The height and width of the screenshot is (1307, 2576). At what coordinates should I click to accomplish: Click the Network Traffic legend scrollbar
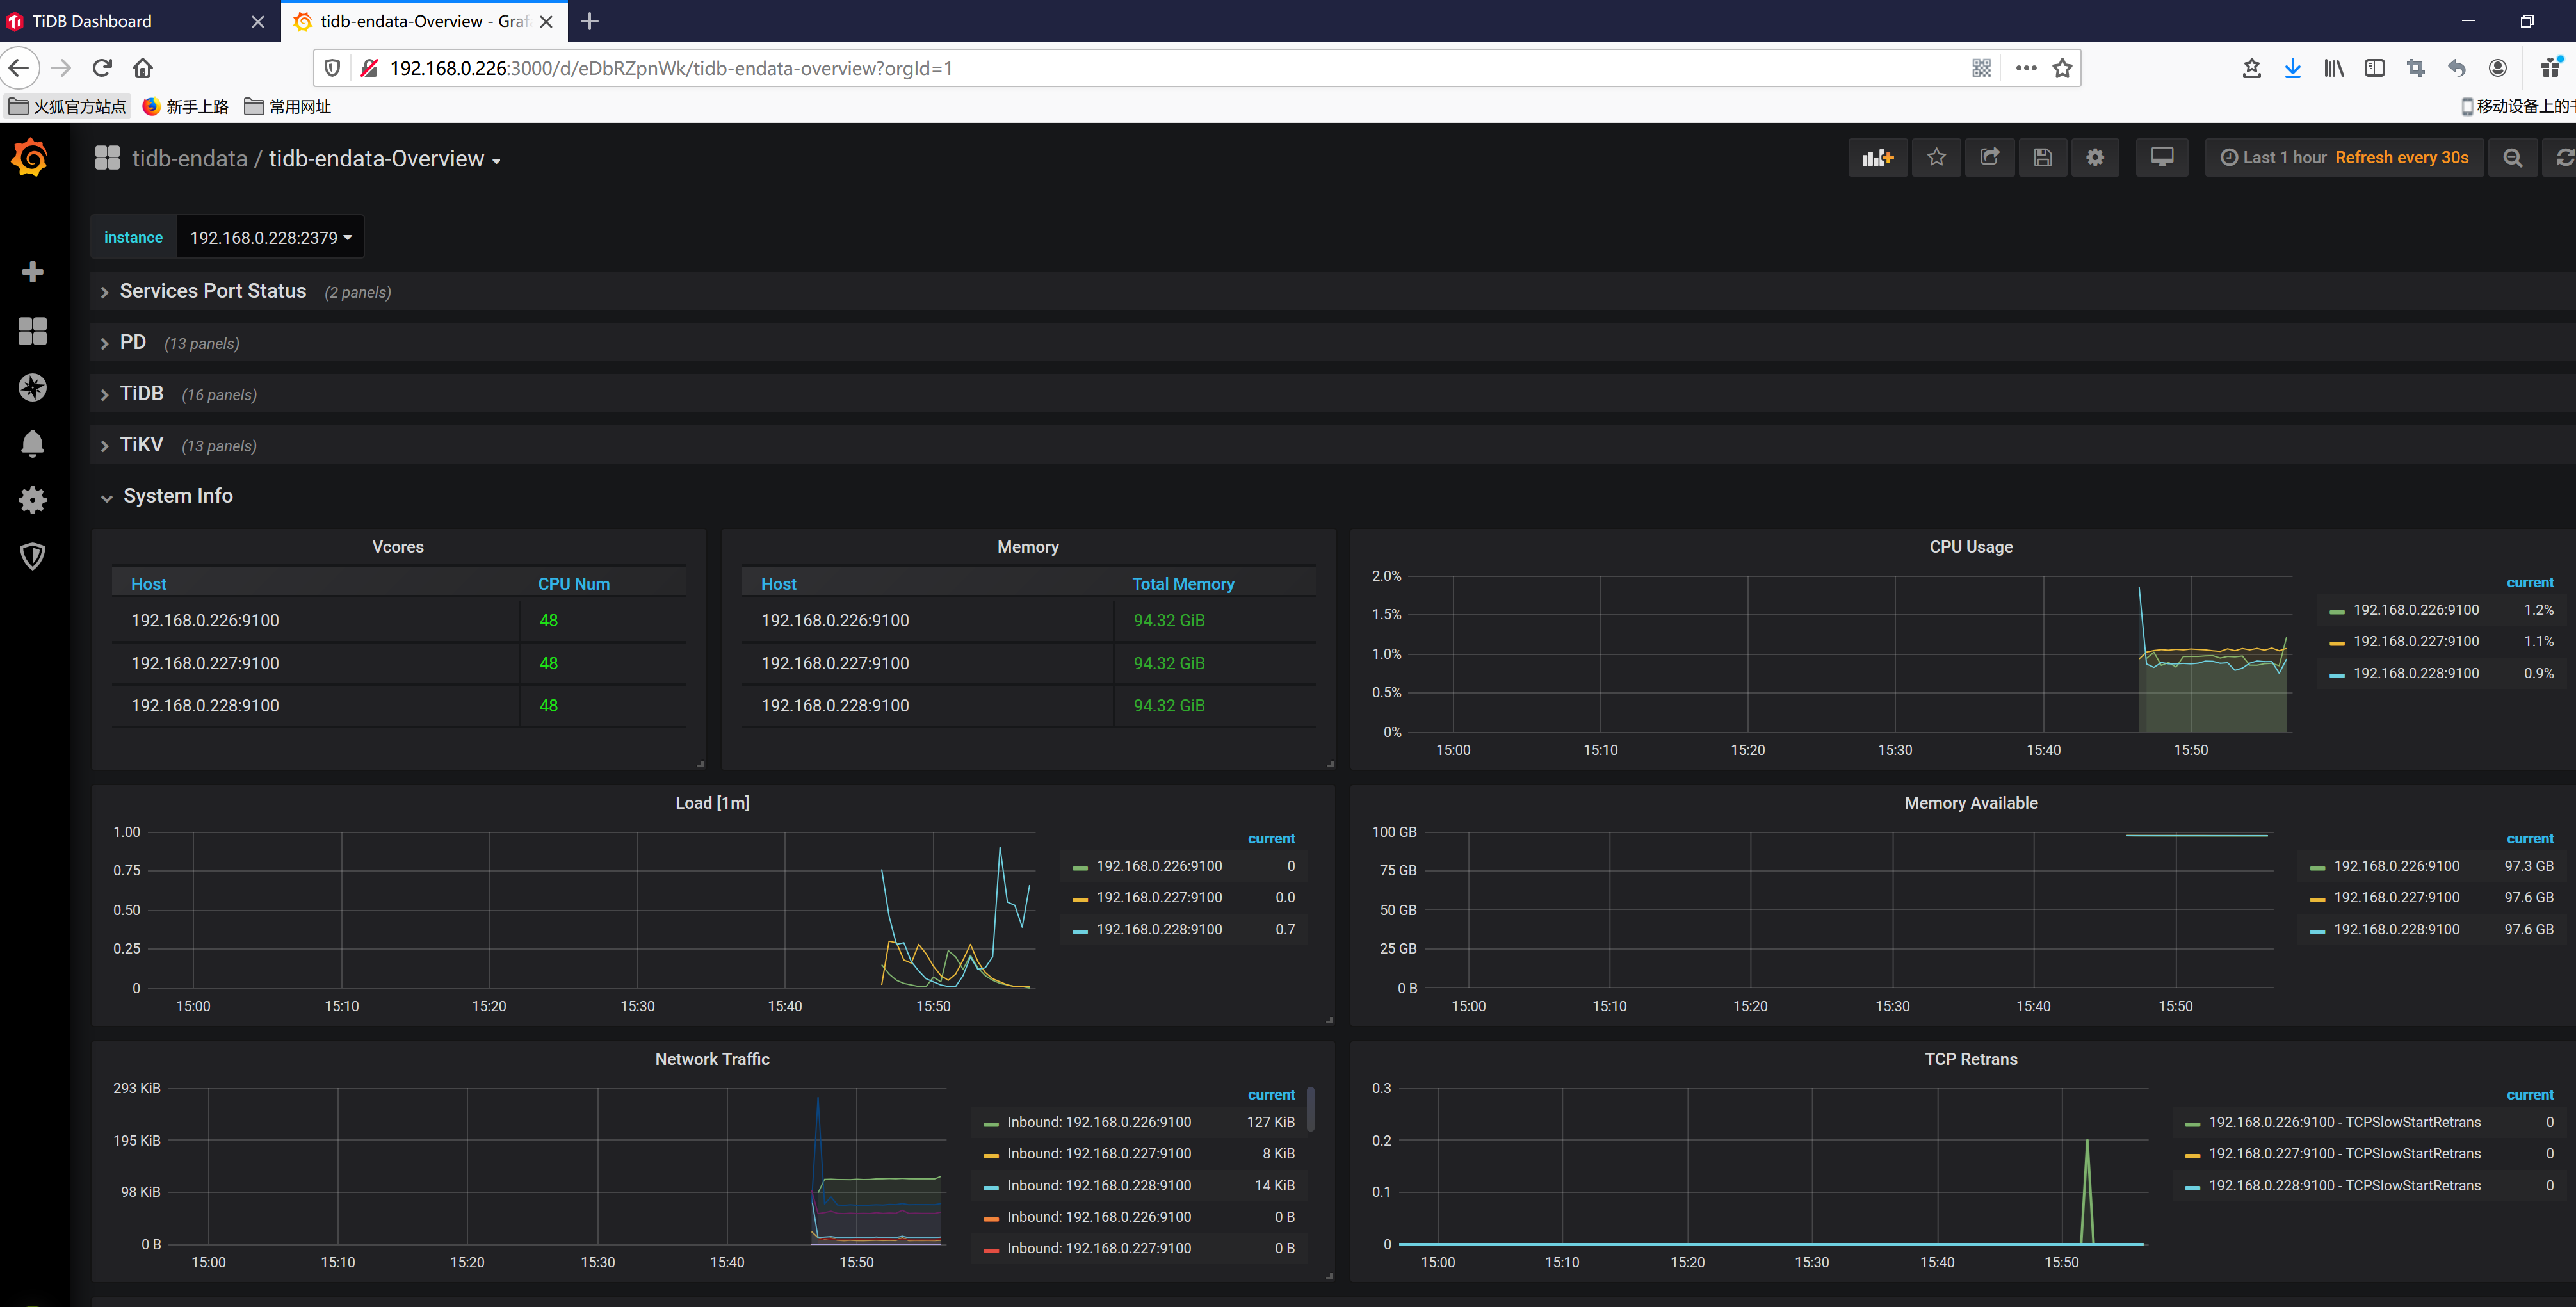[1310, 1109]
